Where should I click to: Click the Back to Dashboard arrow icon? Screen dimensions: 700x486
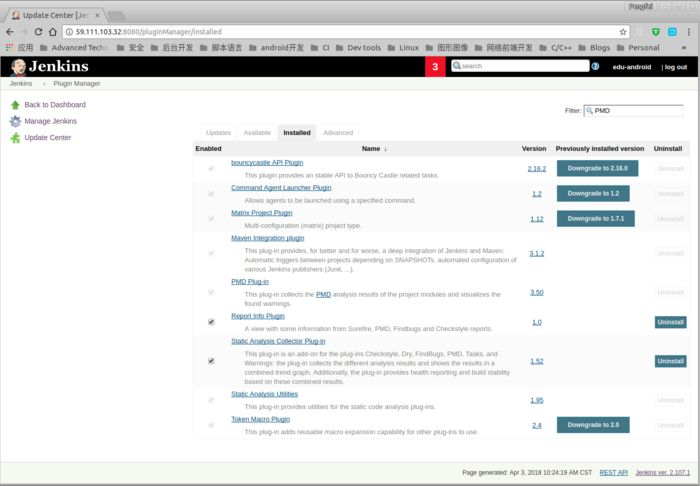pos(15,105)
